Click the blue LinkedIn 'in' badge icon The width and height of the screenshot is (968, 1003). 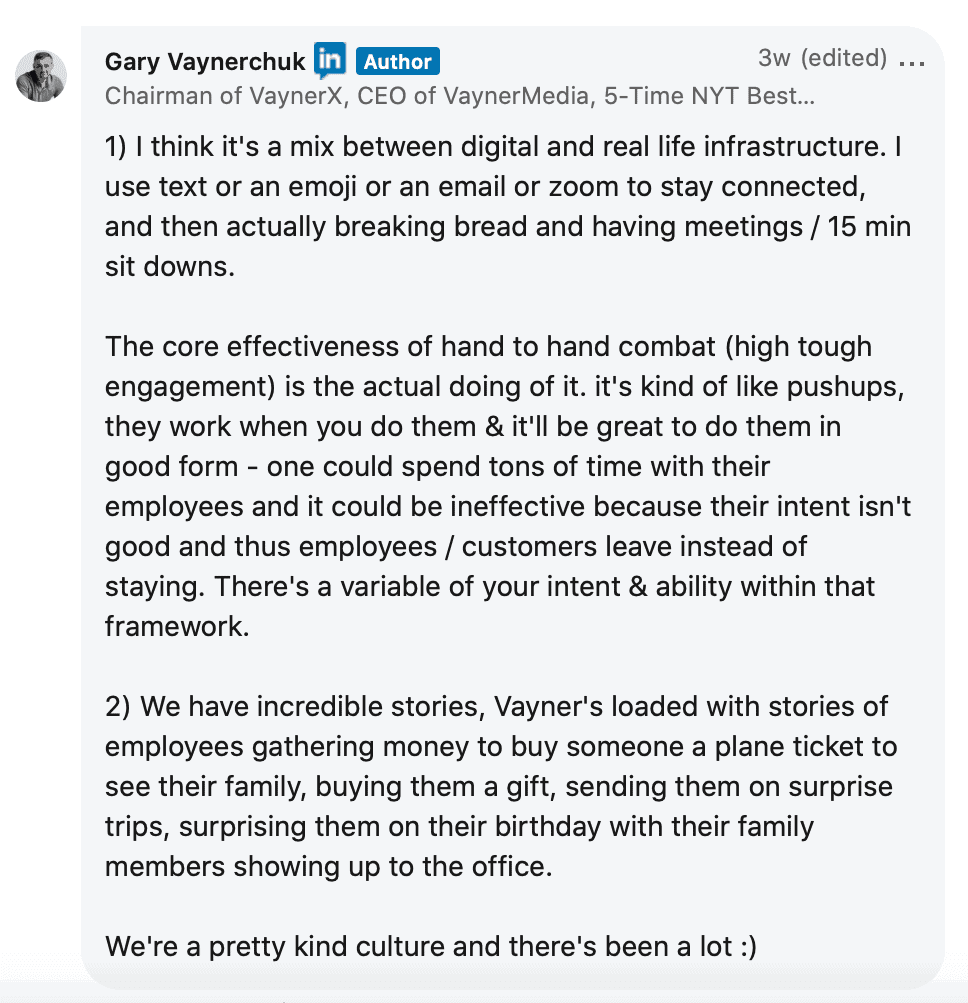pyautogui.click(x=330, y=60)
